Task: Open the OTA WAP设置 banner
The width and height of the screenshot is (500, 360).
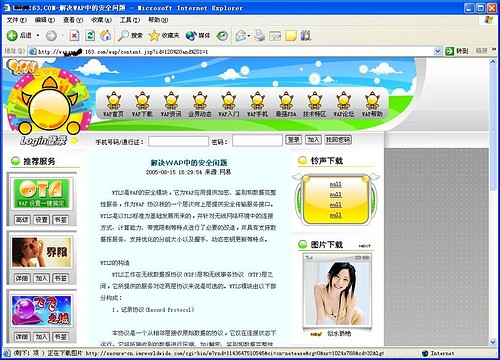Action: click(x=42, y=193)
